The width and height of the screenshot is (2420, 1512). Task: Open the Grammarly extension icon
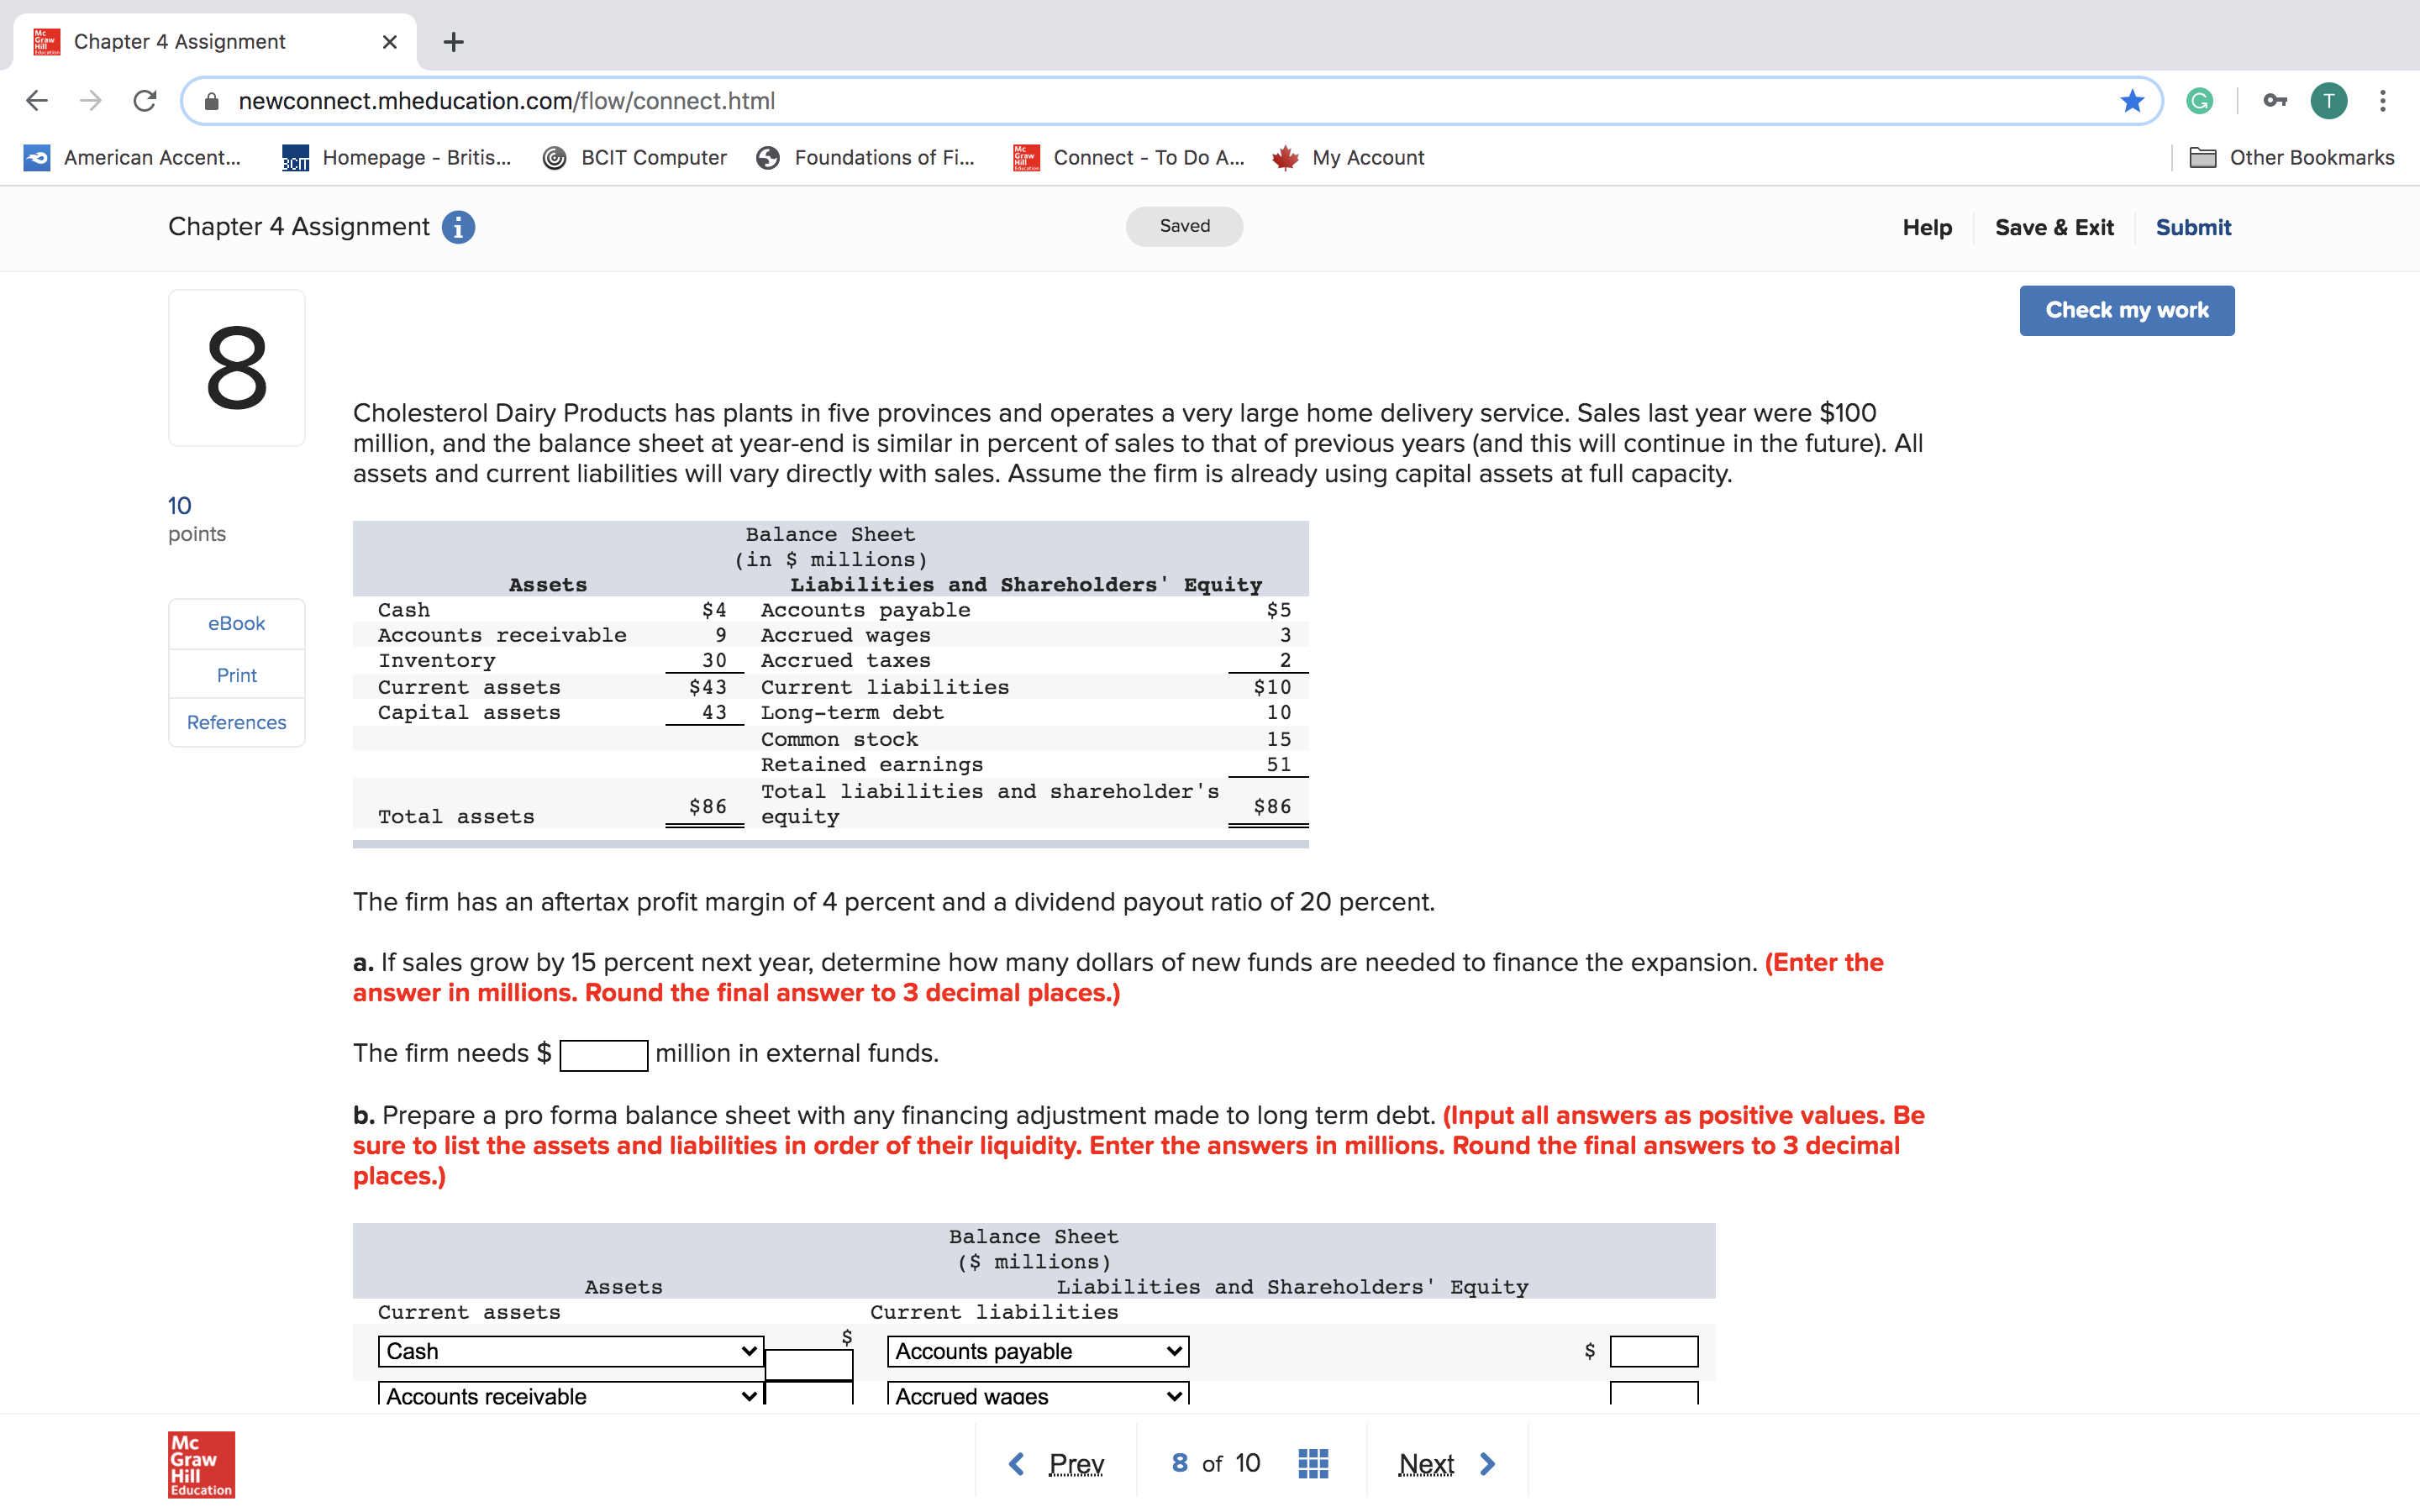2199,101
